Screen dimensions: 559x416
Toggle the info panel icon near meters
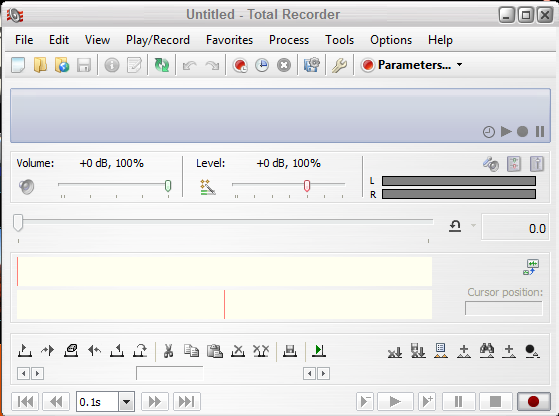[537, 164]
